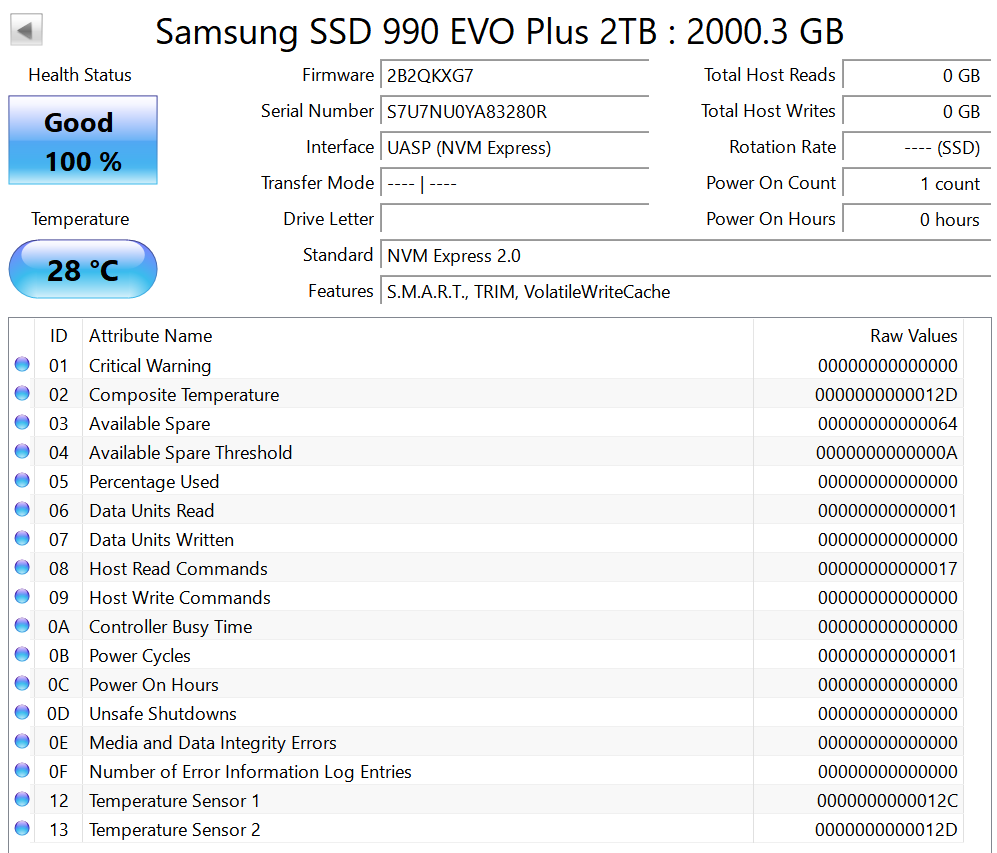This screenshot has height=853, width=997.
Task: Click the Good 100 % health status button
Action: tap(83, 140)
